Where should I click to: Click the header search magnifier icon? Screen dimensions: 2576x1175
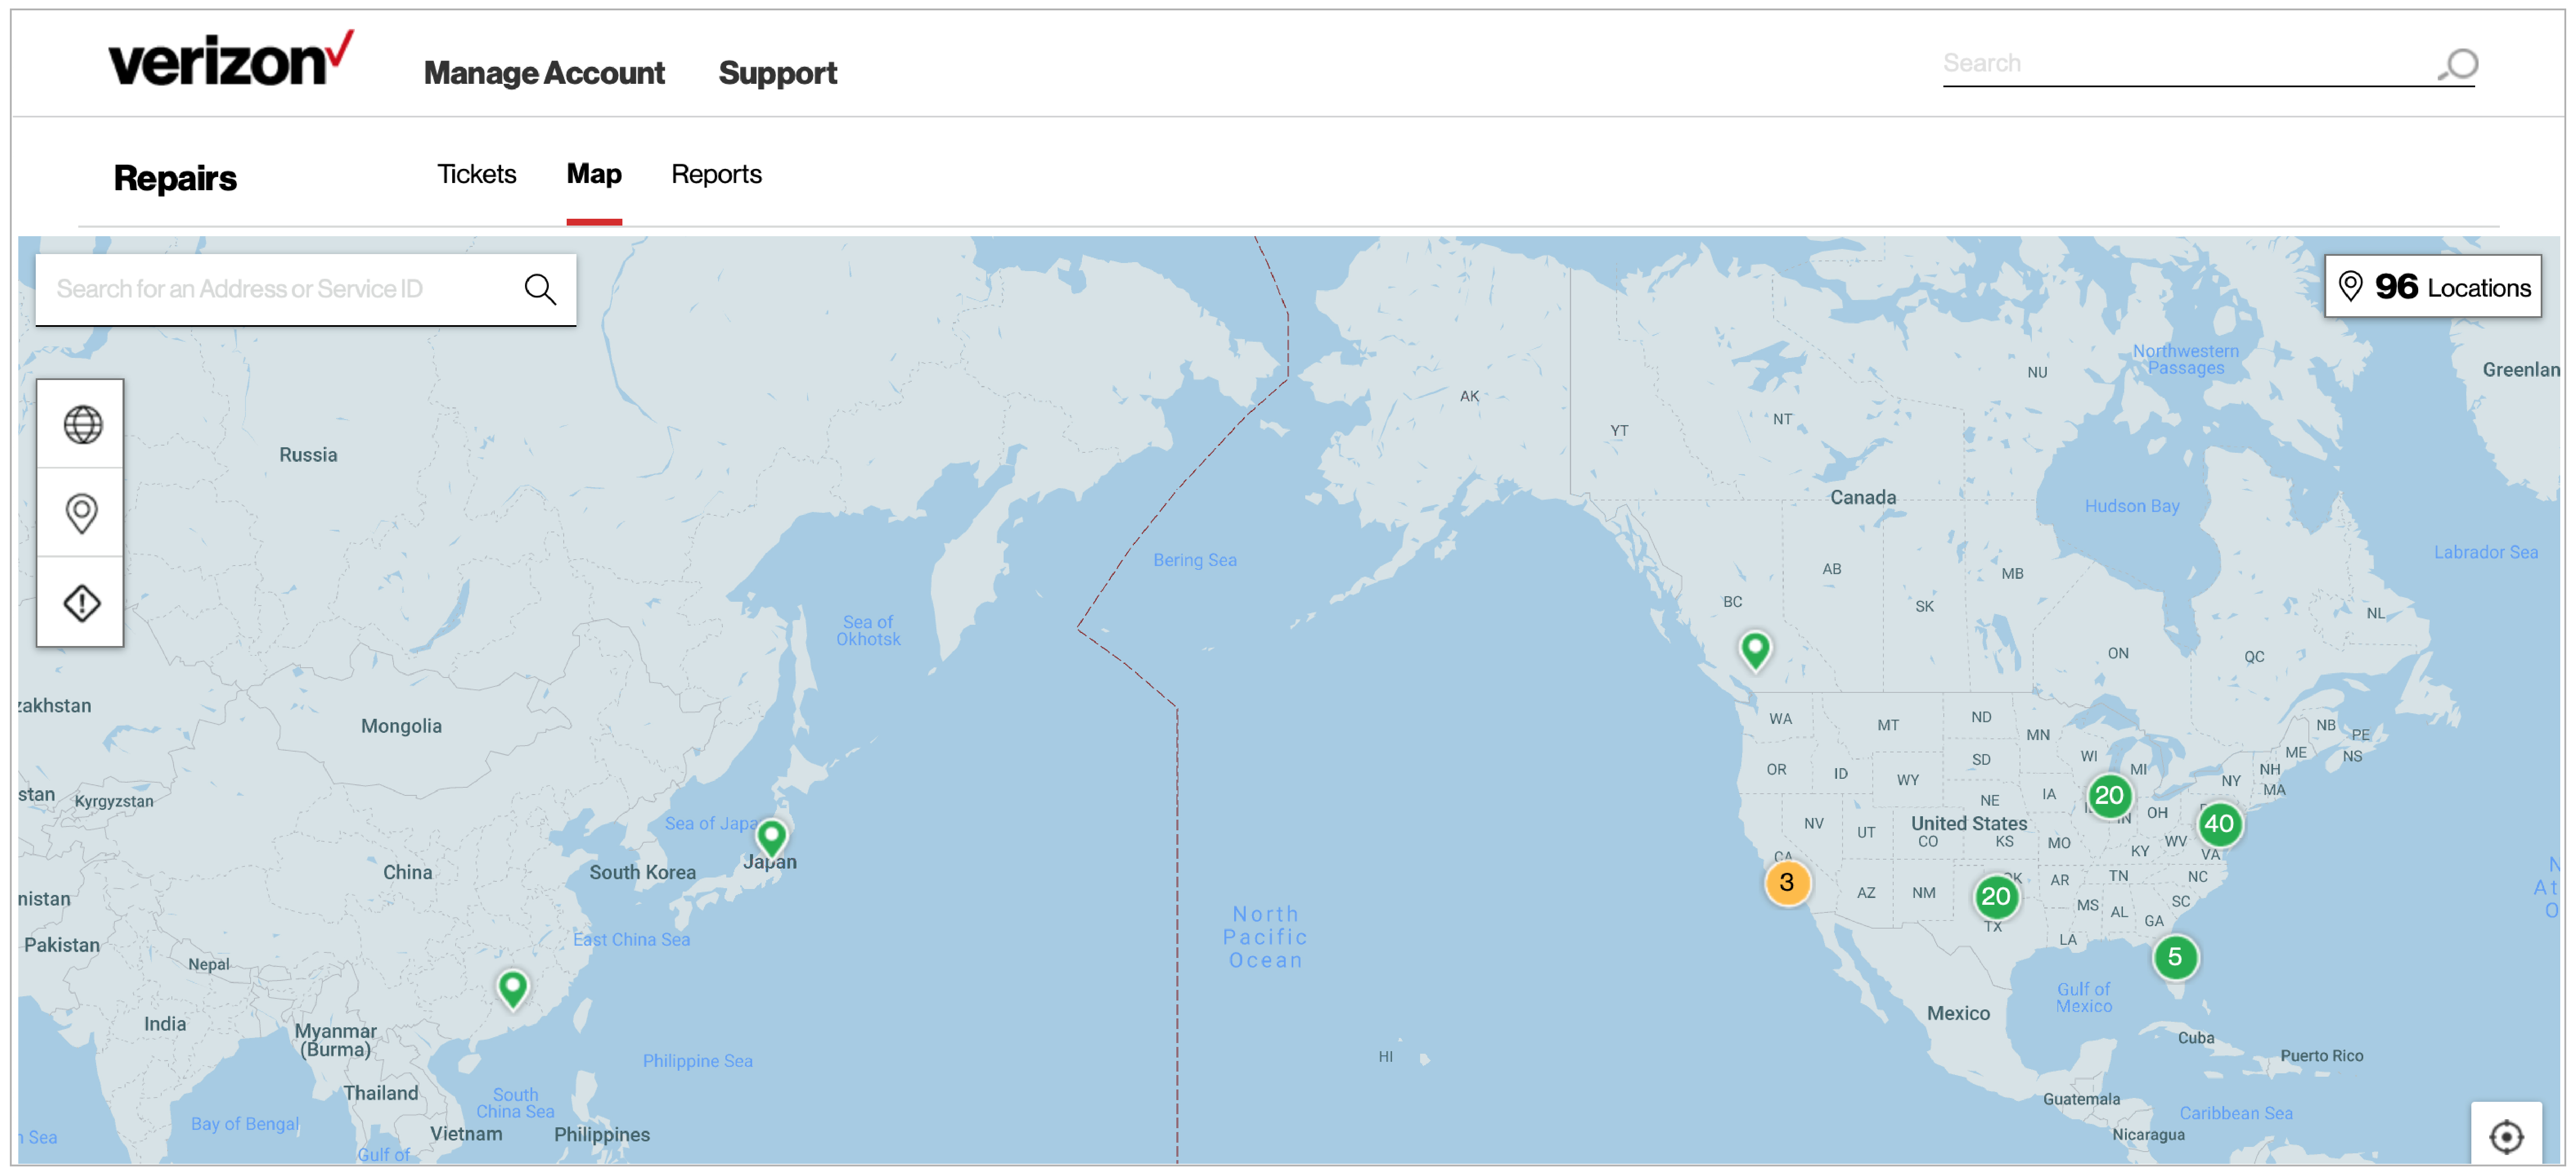click(x=2459, y=65)
